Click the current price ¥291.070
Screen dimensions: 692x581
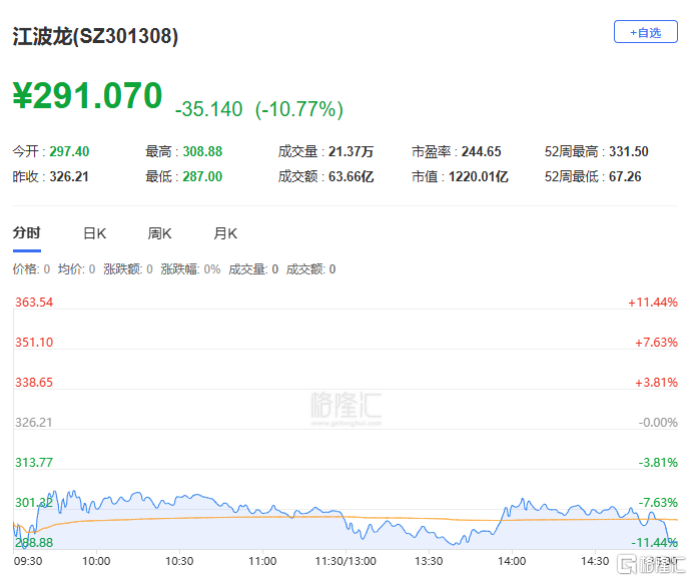[x=88, y=95]
